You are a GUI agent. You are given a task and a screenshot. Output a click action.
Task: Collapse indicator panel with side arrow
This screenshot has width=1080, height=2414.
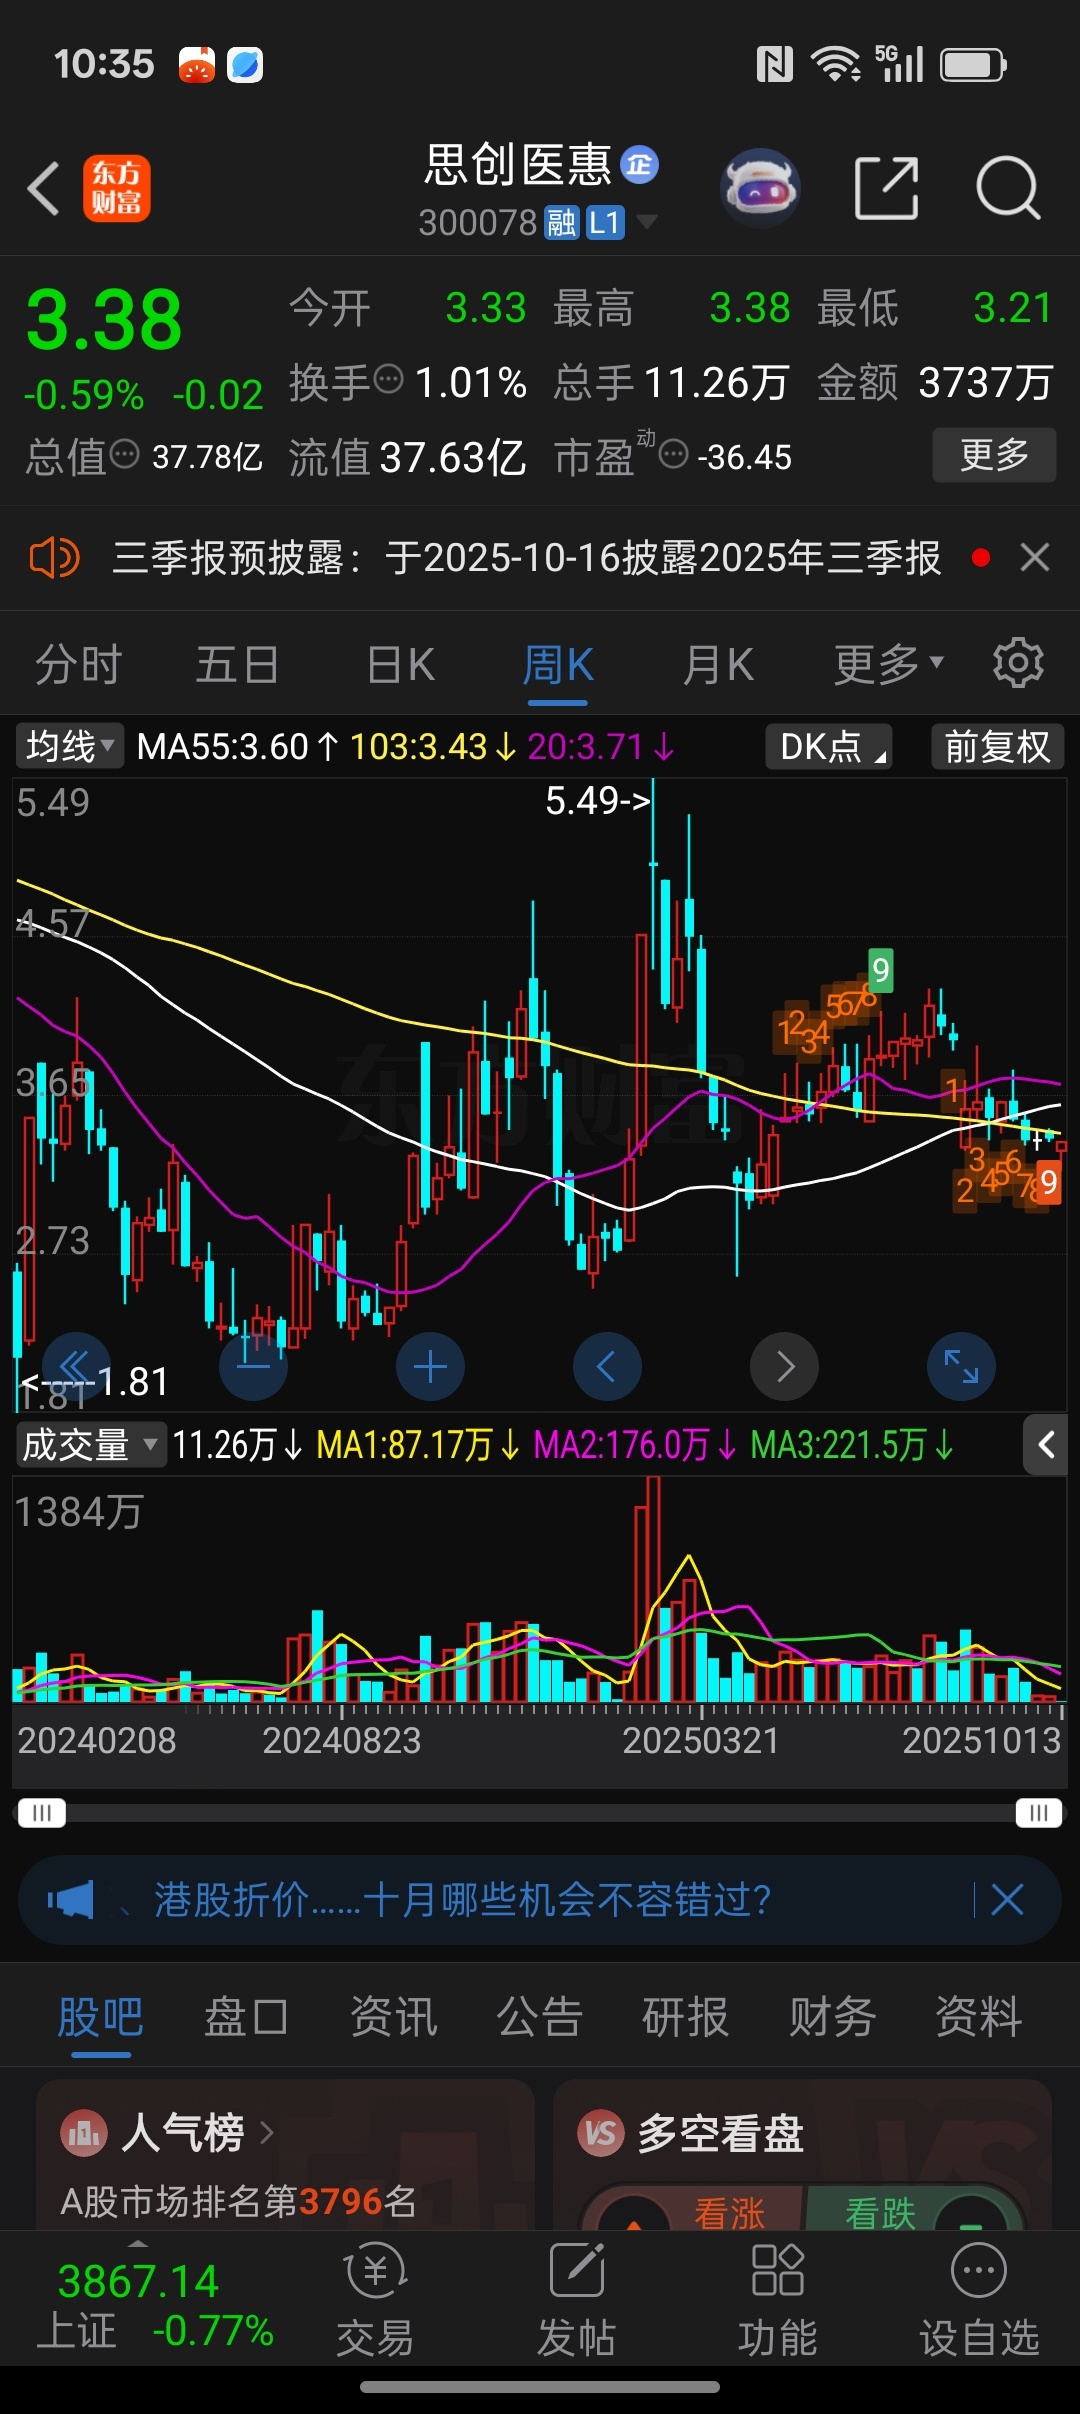coord(1046,1444)
